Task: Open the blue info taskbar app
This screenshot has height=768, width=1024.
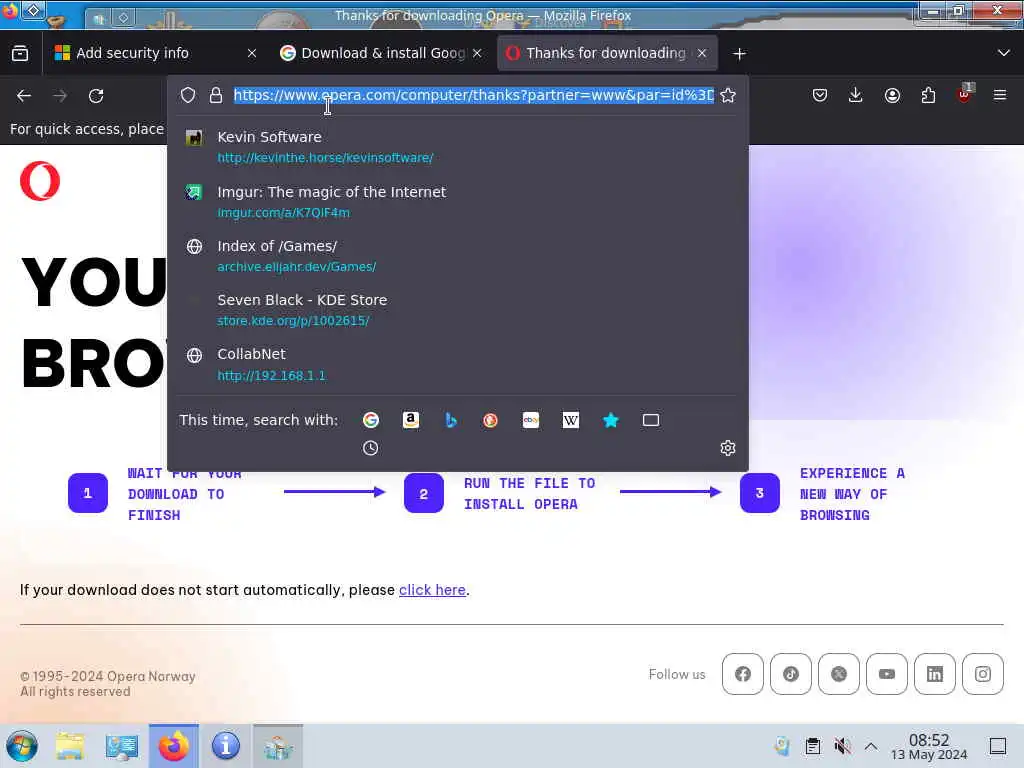Action: pyautogui.click(x=225, y=746)
